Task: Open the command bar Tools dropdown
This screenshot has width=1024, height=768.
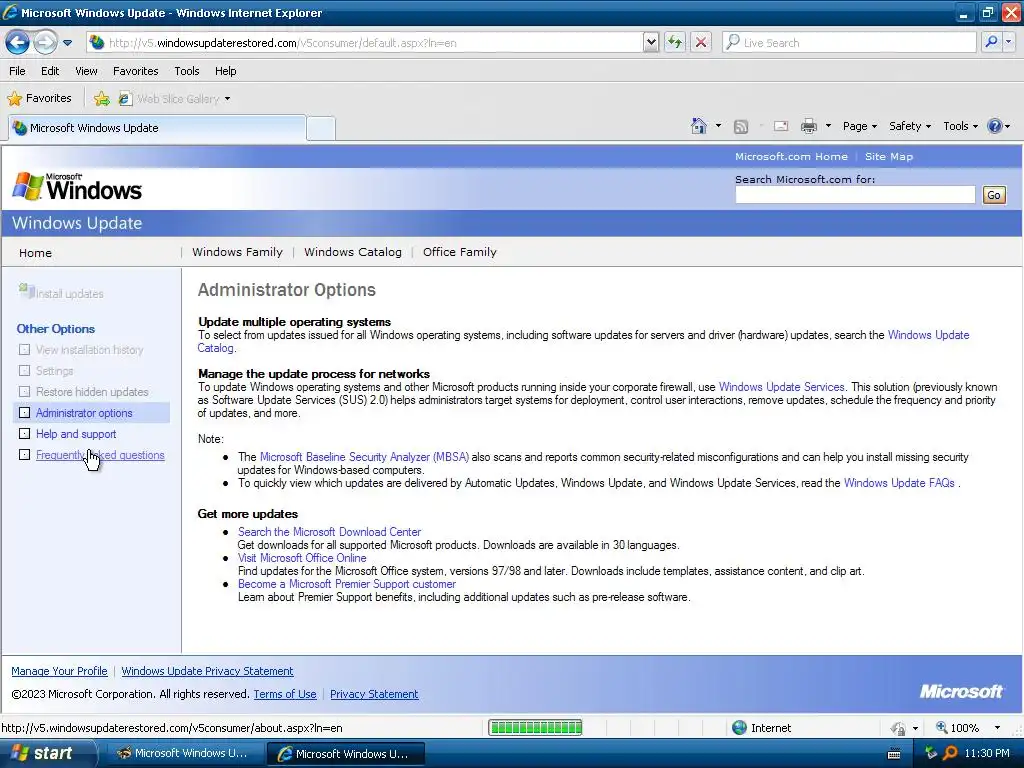Action: tap(960, 126)
